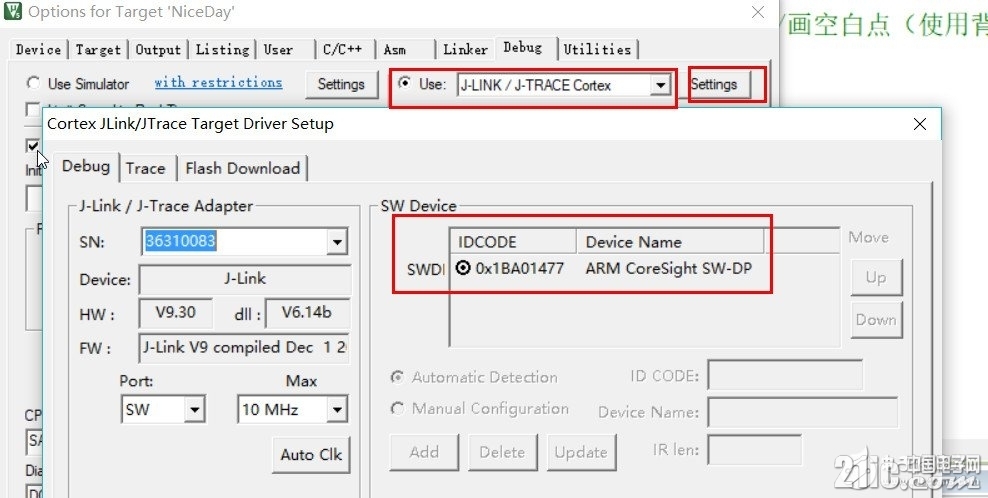Image resolution: width=988 pixels, height=498 pixels.
Task: Click the Auto Clk button
Action: click(x=311, y=455)
